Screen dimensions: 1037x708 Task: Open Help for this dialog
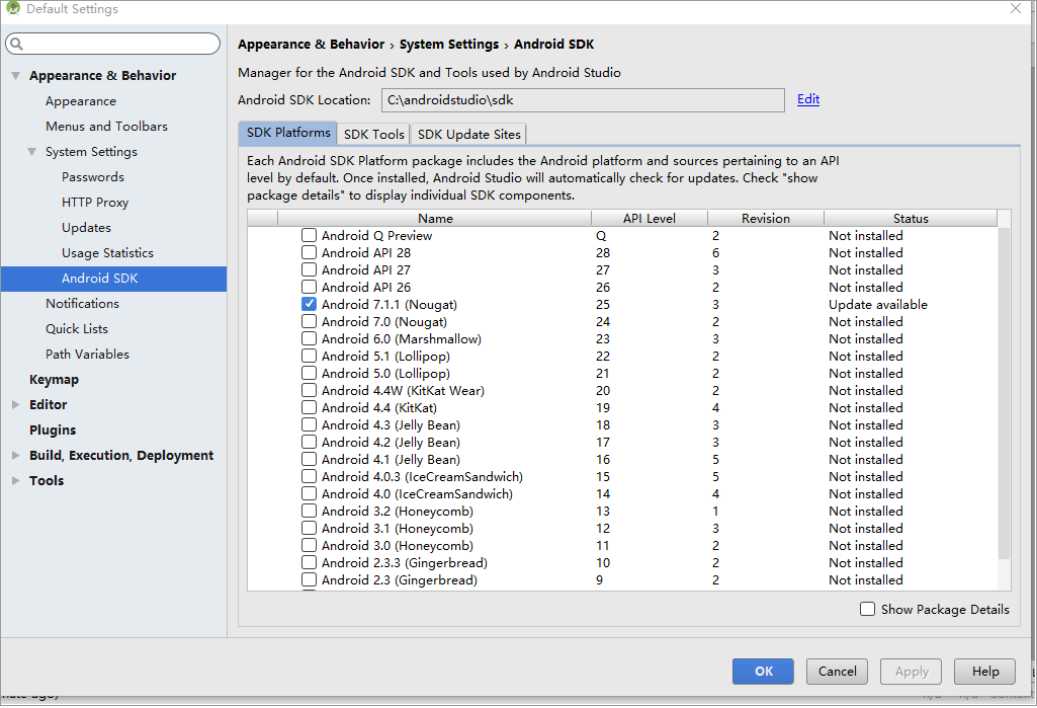click(x=985, y=672)
